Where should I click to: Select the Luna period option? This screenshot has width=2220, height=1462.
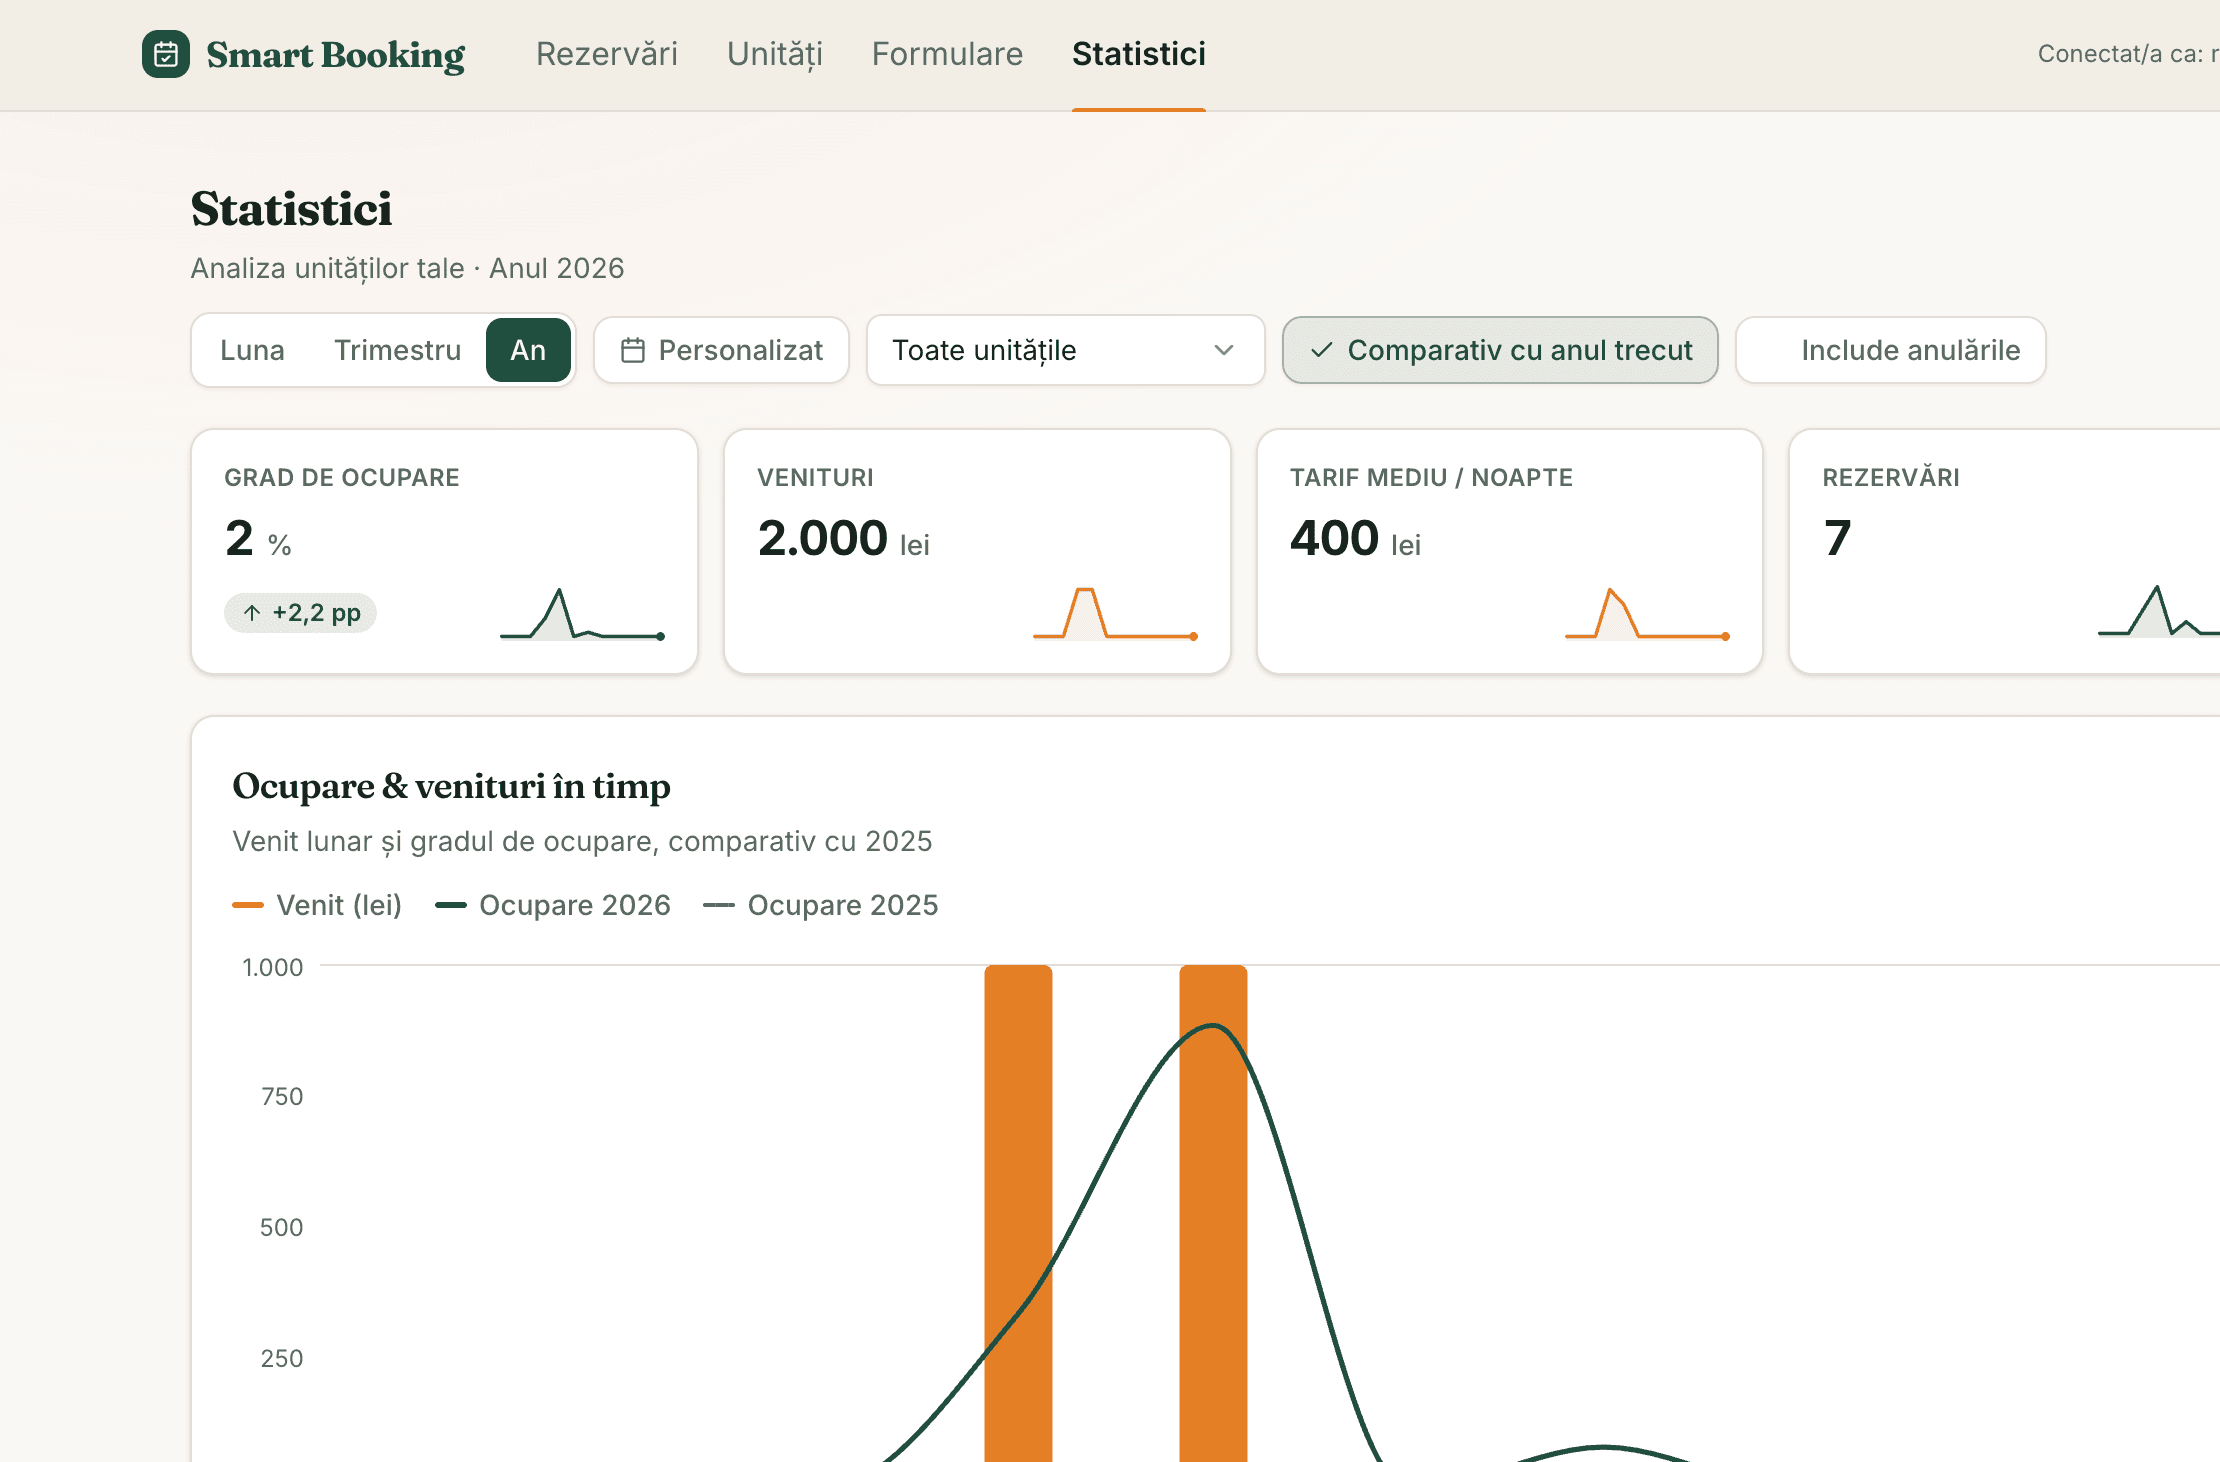coord(252,350)
